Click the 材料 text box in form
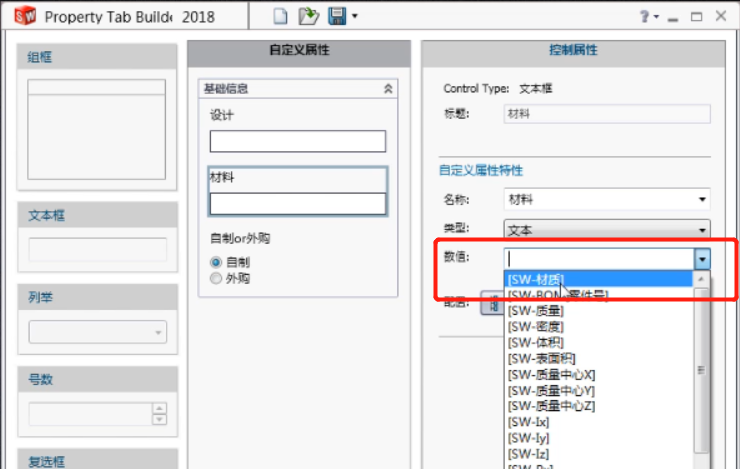Screen dimensions: 740x469 coord(297,204)
